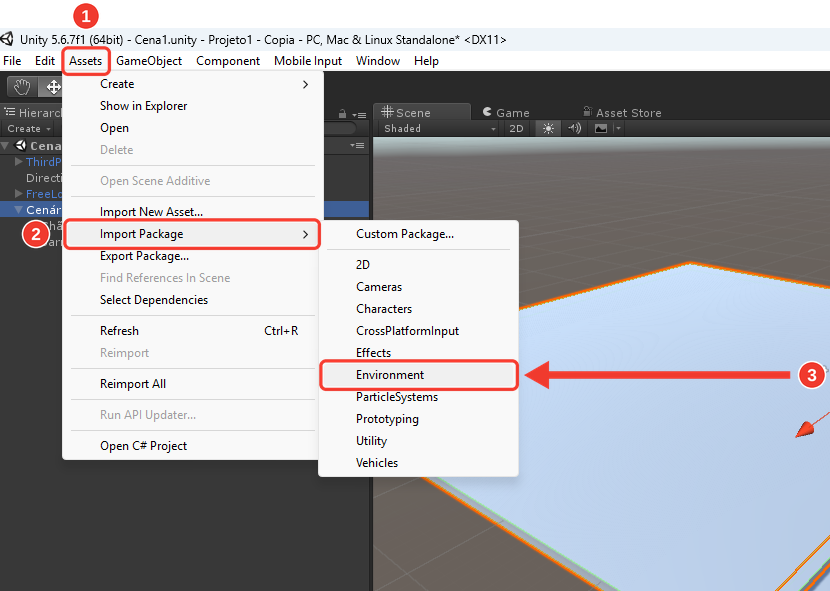Click the scene effects image icon
The image size is (830, 591).
(601, 129)
